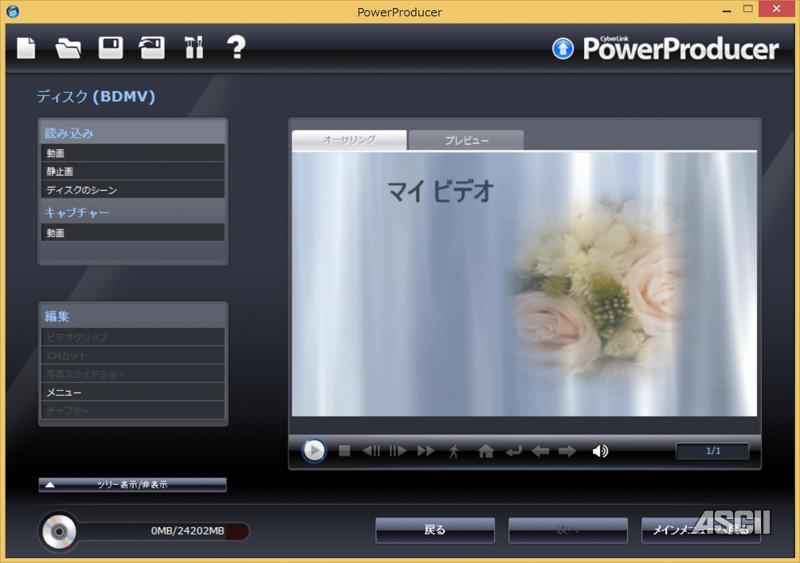This screenshot has height=563, width=800.
Task: Stop playback with the square stop icon
Action: click(344, 451)
